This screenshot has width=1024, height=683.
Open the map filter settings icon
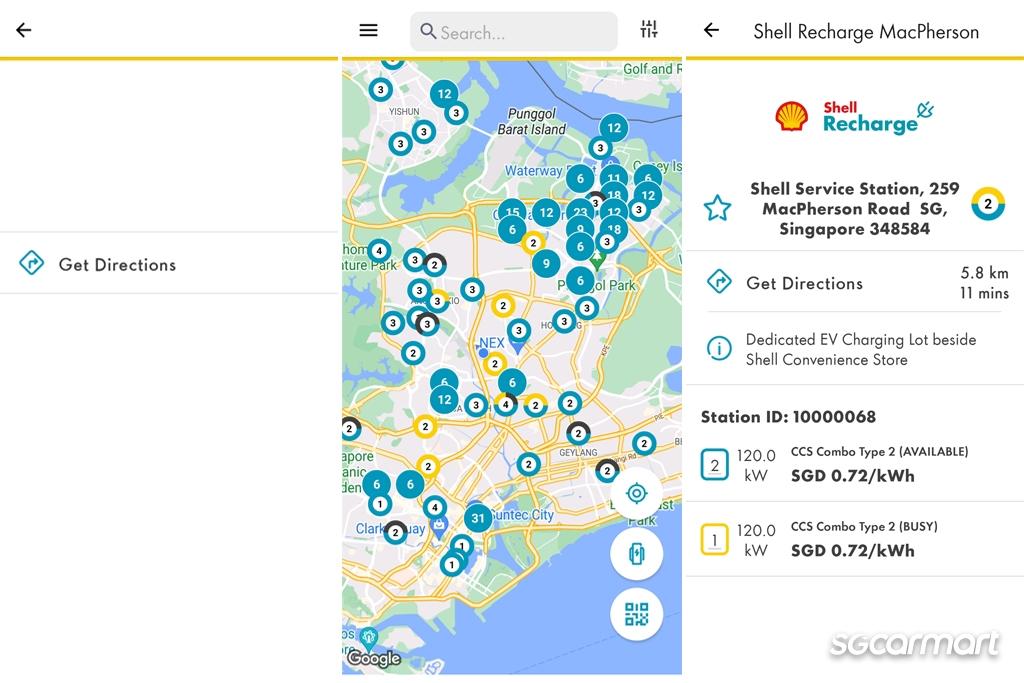tap(649, 30)
